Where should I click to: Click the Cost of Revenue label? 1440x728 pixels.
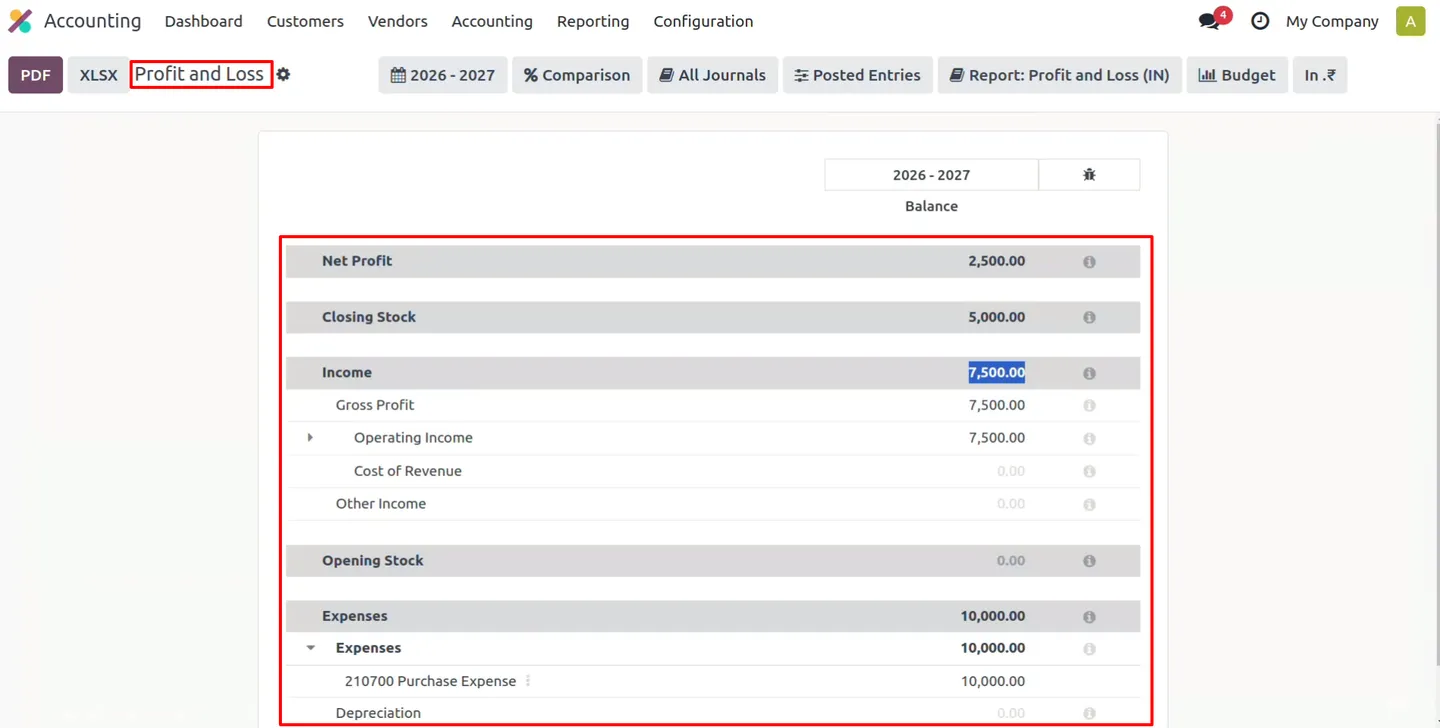(x=408, y=471)
